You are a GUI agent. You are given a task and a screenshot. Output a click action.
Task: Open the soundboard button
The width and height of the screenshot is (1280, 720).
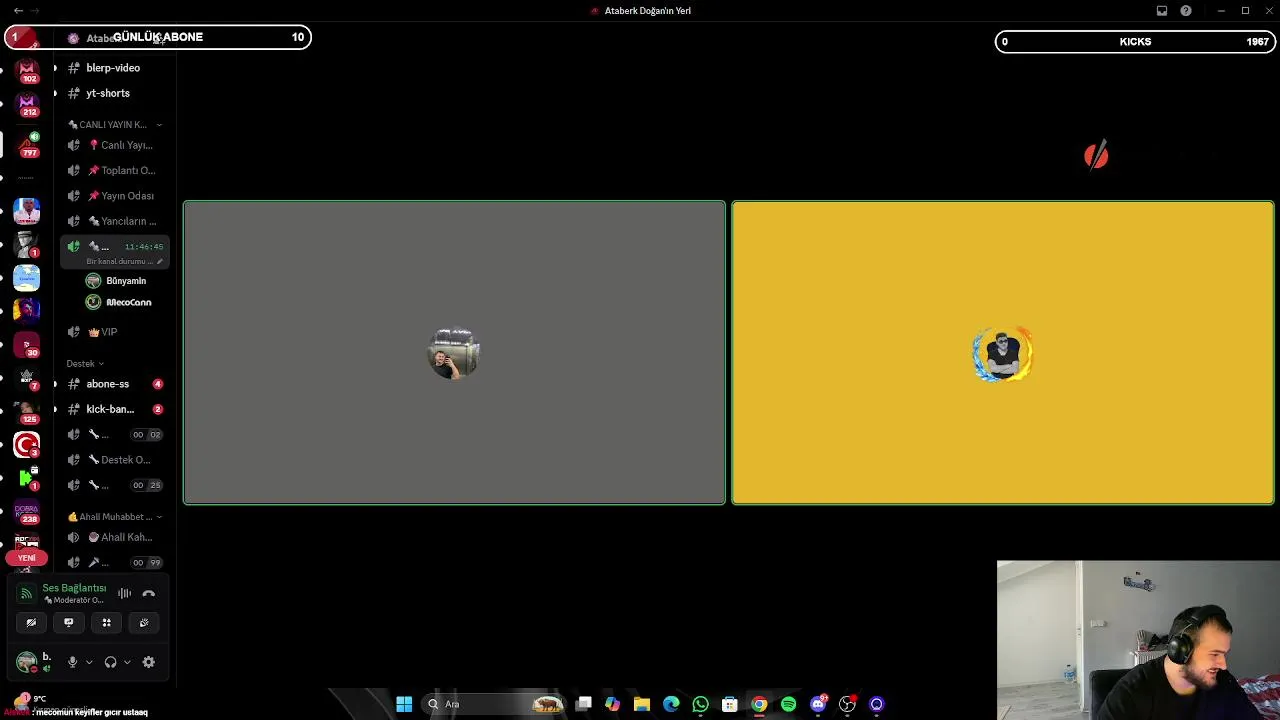tap(144, 622)
